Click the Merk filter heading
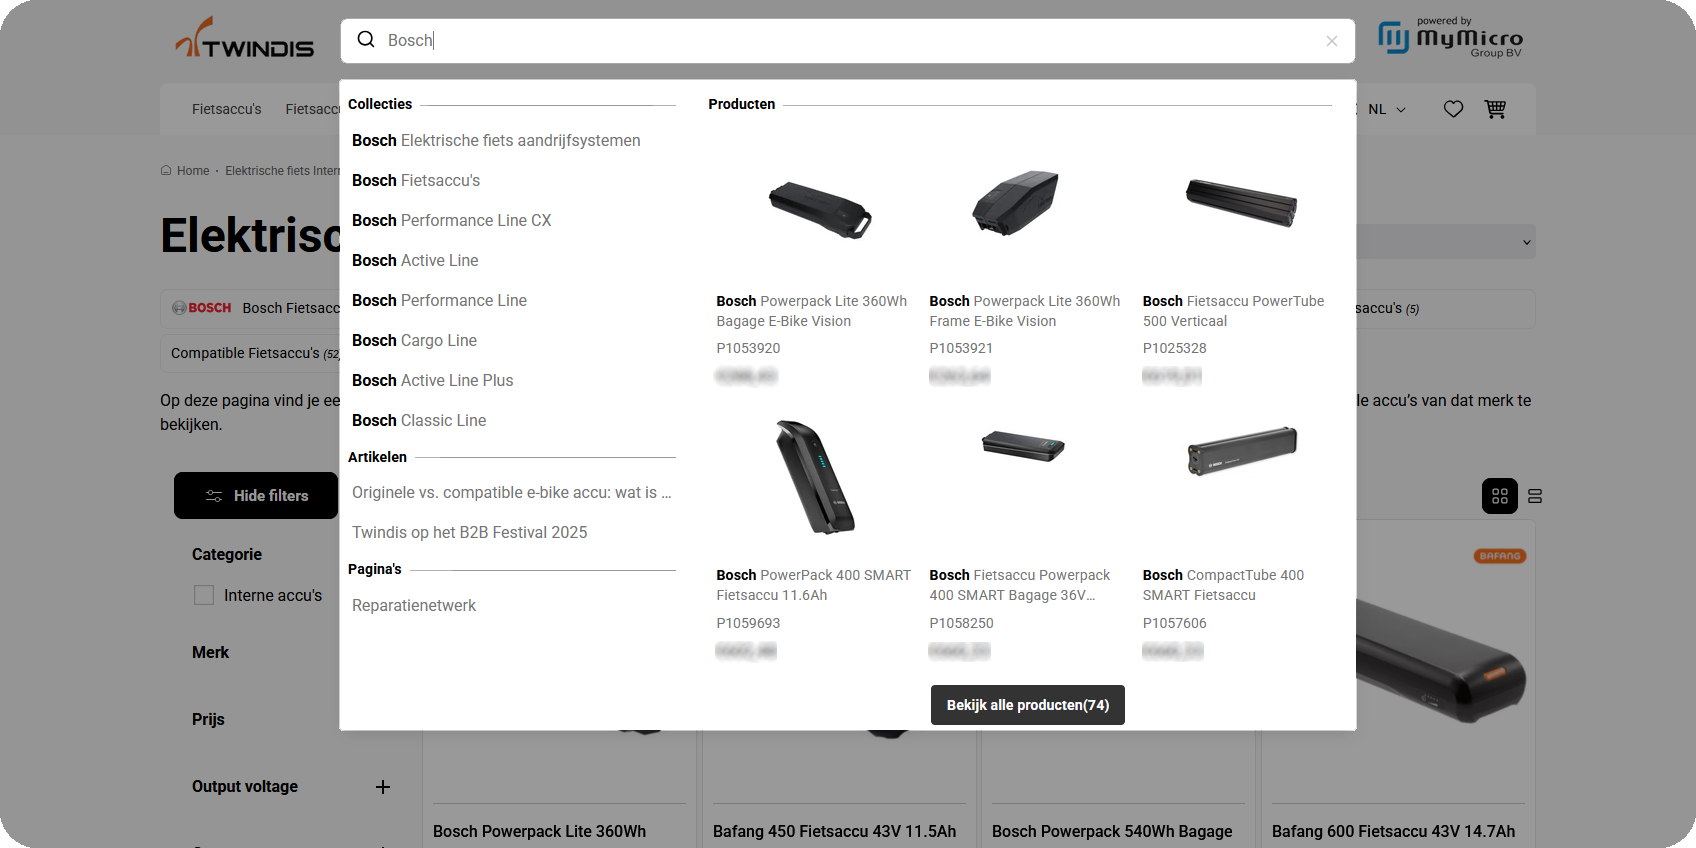Viewport: 1696px width, 848px height. click(210, 652)
